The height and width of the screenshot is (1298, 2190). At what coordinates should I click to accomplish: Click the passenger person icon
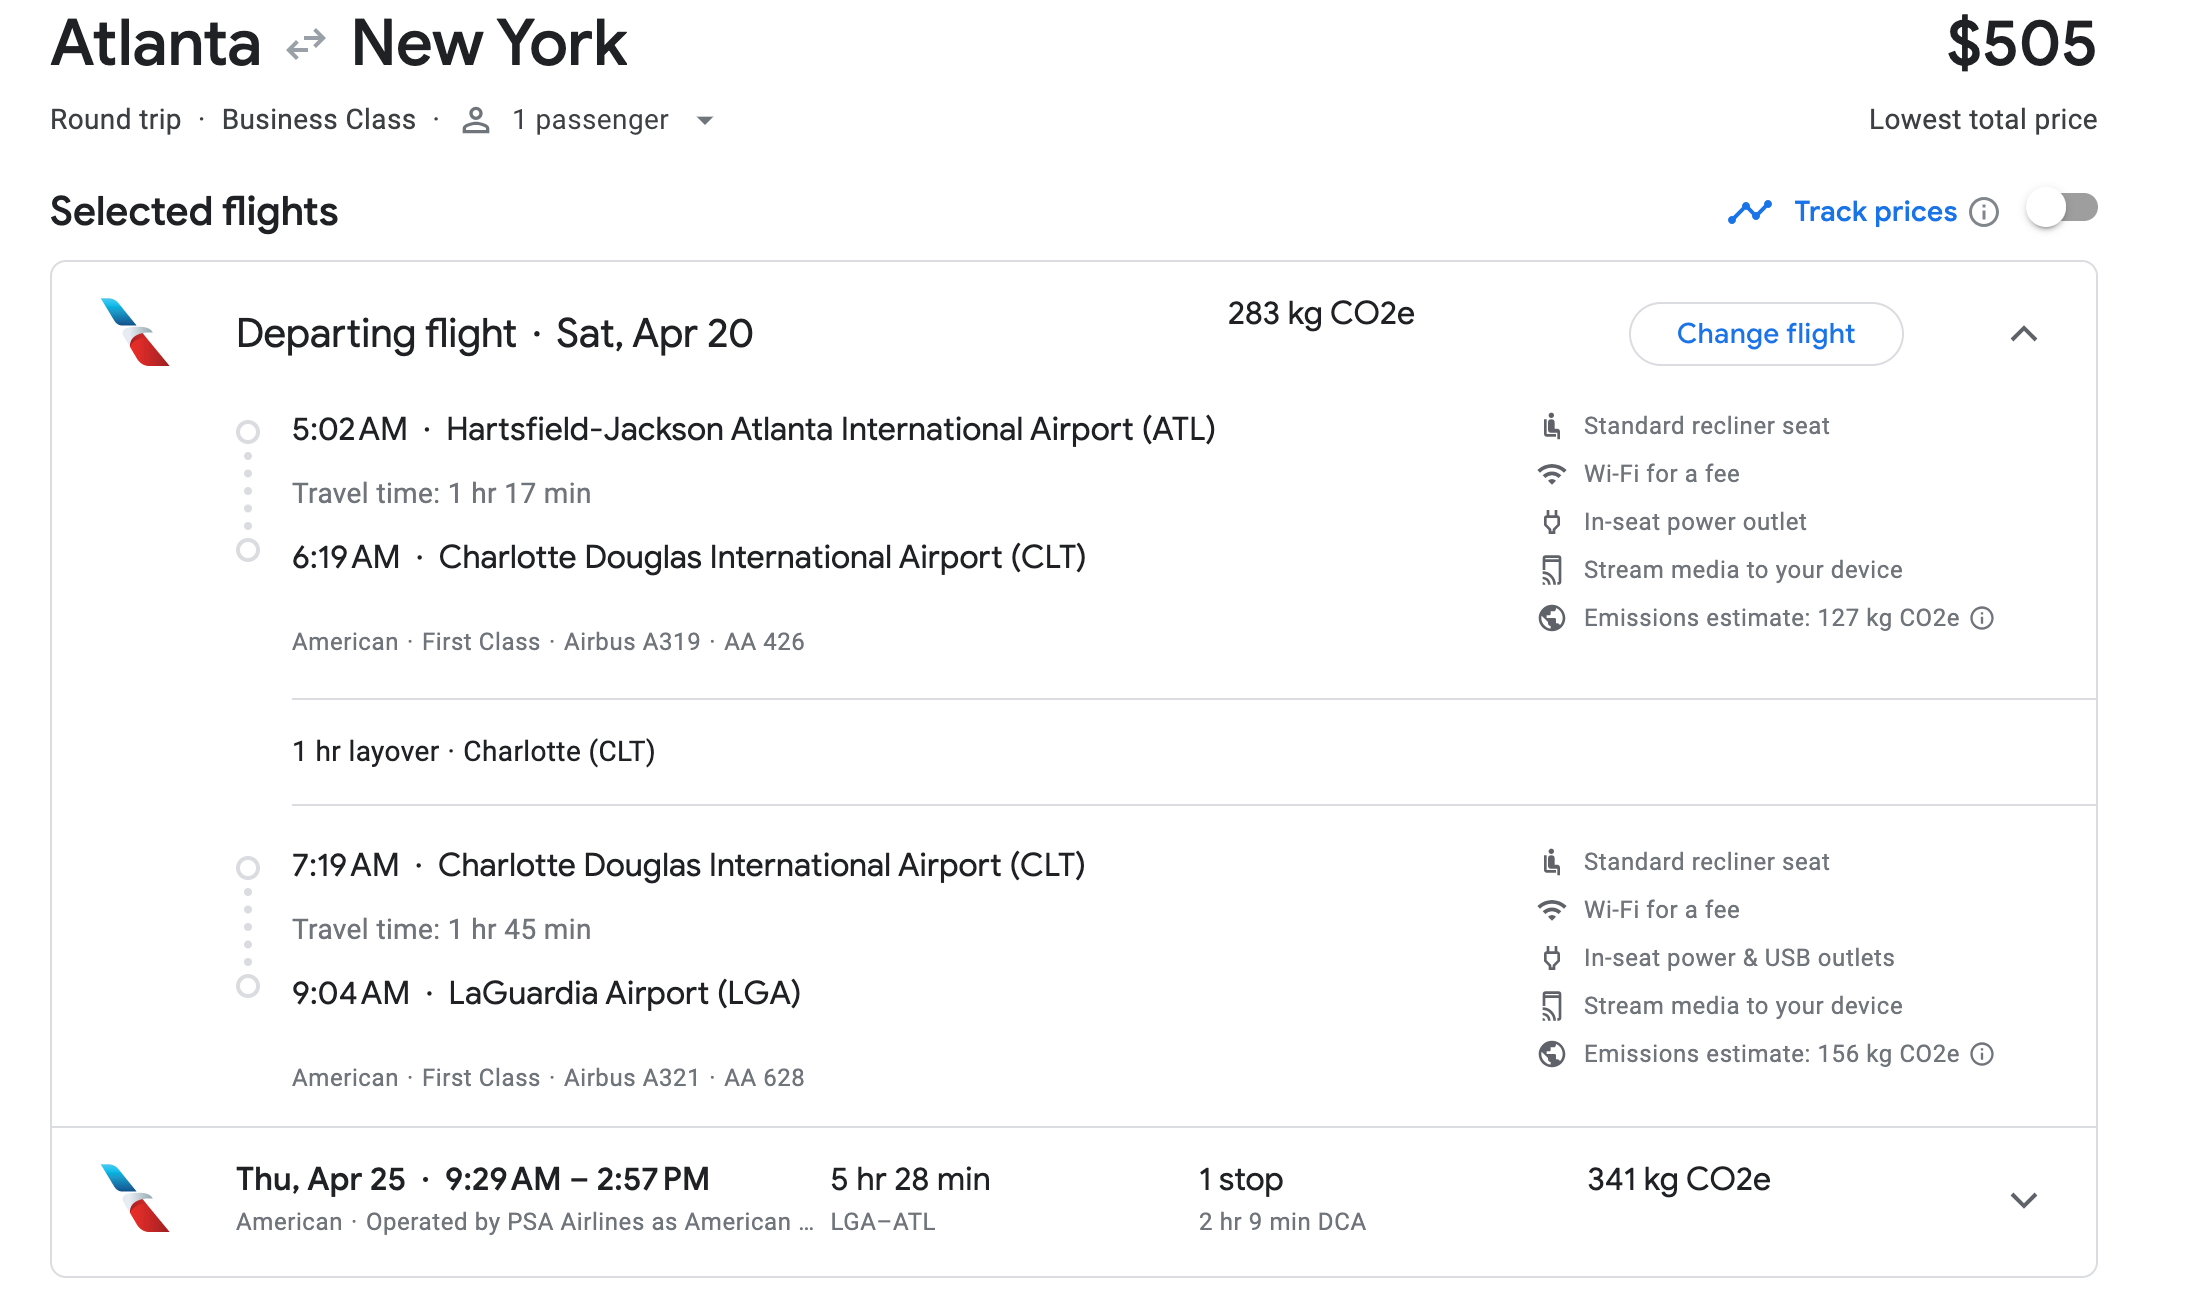click(x=476, y=120)
